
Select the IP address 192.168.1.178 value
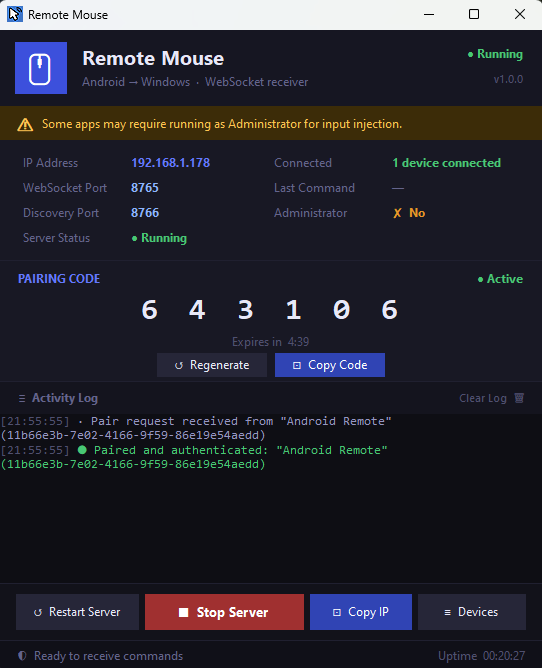[x=170, y=163]
